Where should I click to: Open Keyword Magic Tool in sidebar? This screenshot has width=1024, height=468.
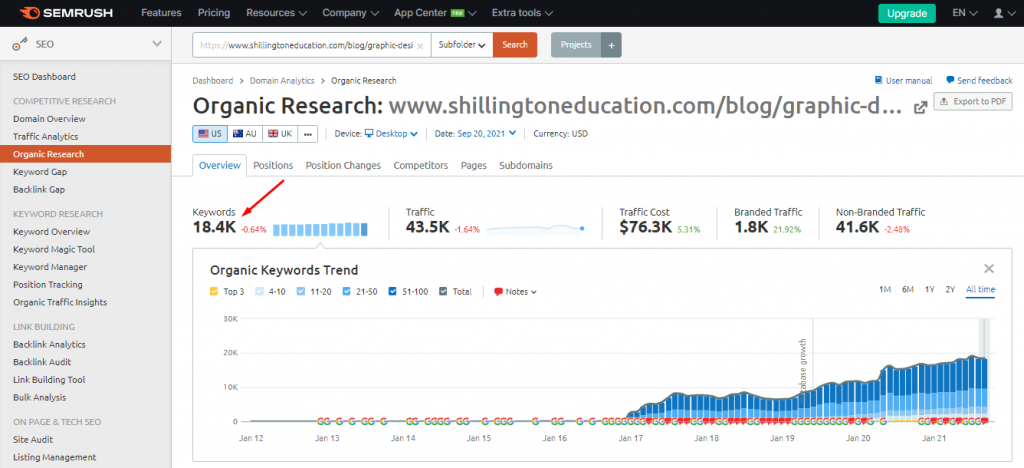point(54,249)
